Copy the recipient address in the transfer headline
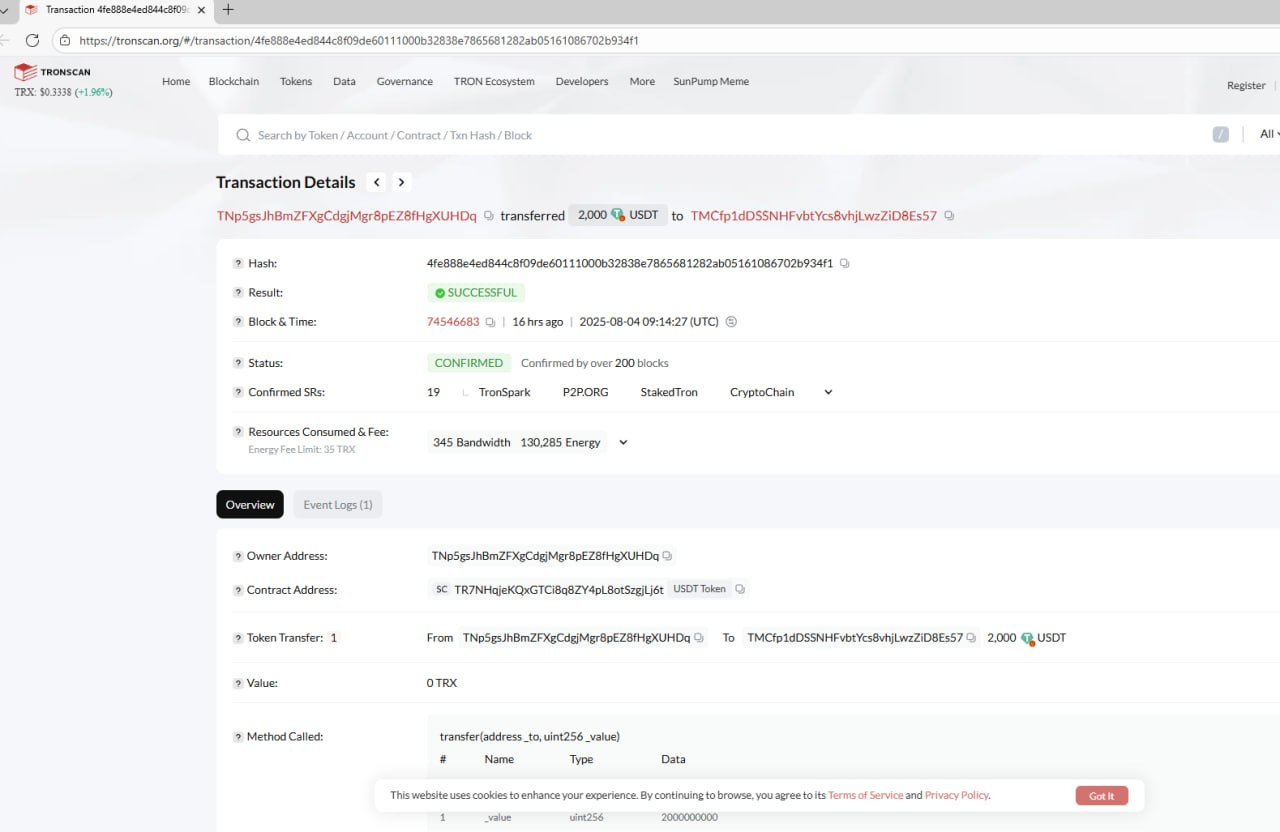 pos(949,216)
